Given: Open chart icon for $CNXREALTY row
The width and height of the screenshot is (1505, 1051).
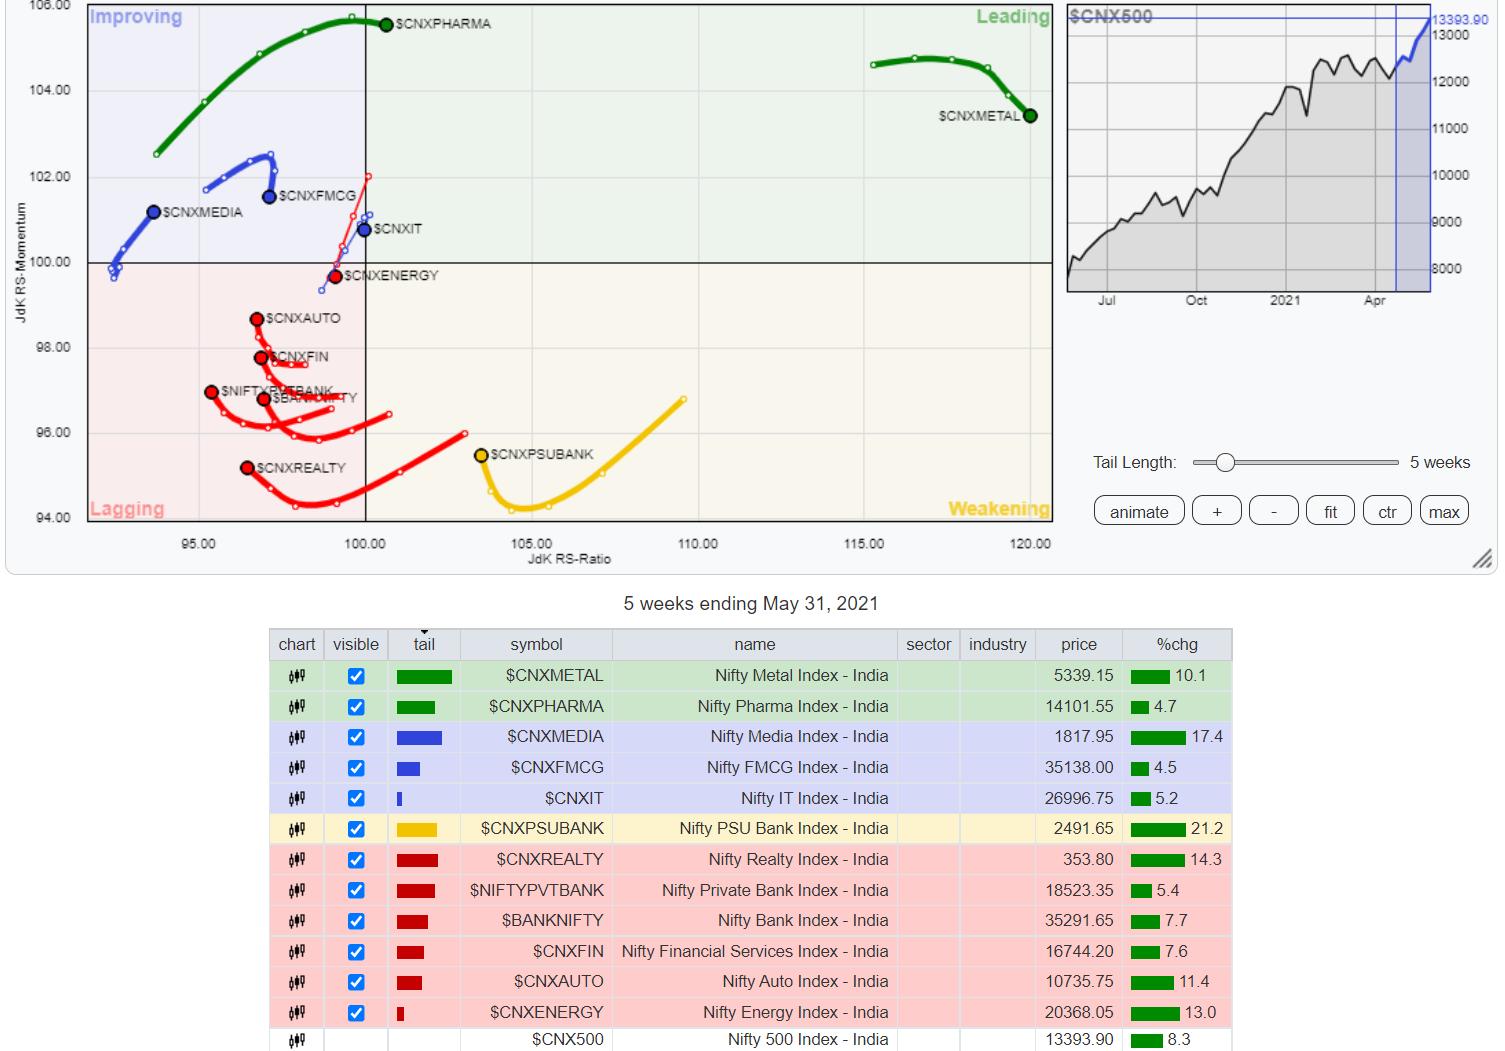Looking at the screenshot, I should coord(297,860).
